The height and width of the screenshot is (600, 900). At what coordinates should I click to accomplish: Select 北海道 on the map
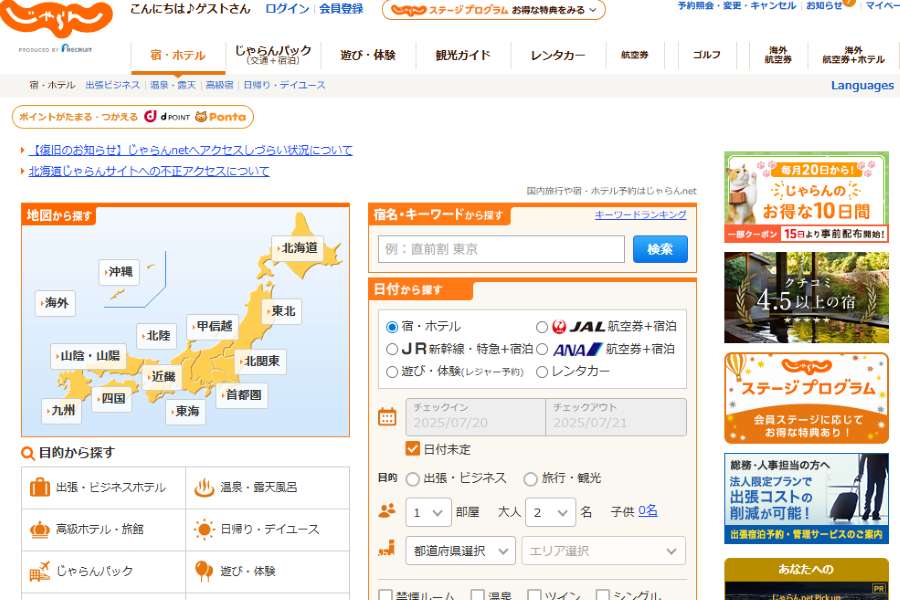point(296,248)
